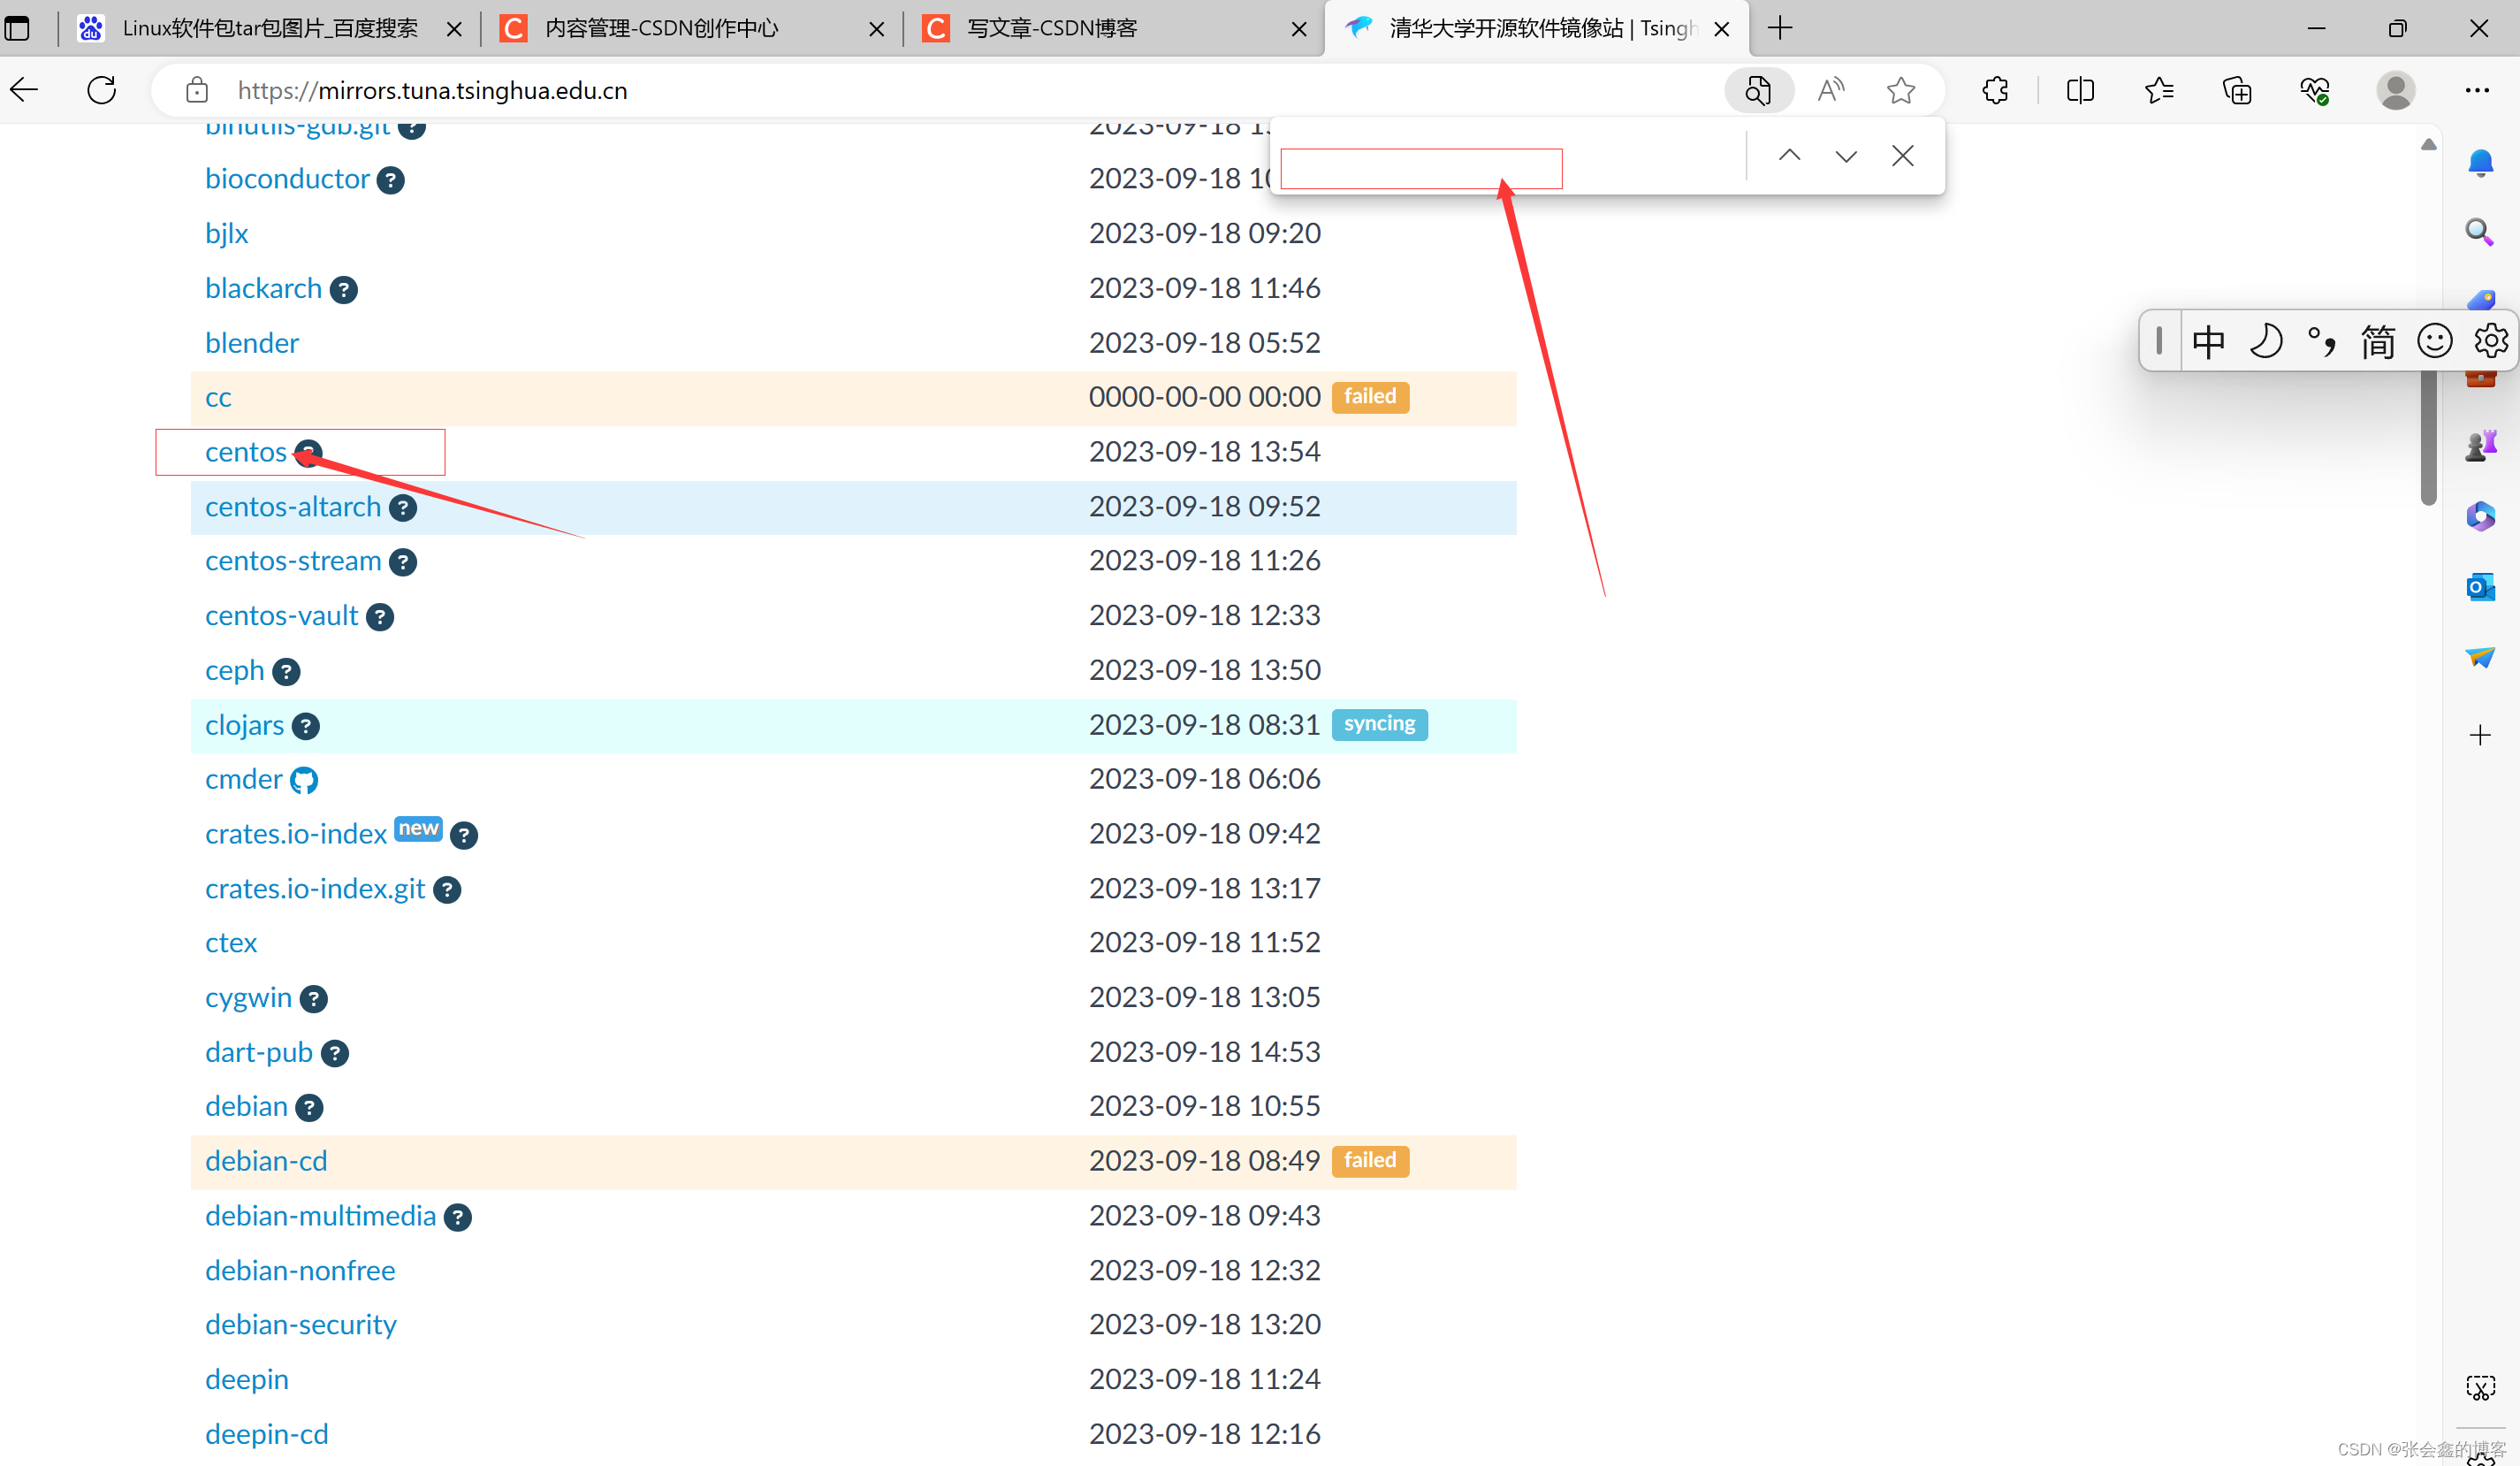Open the profile avatar menu

point(2396,90)
